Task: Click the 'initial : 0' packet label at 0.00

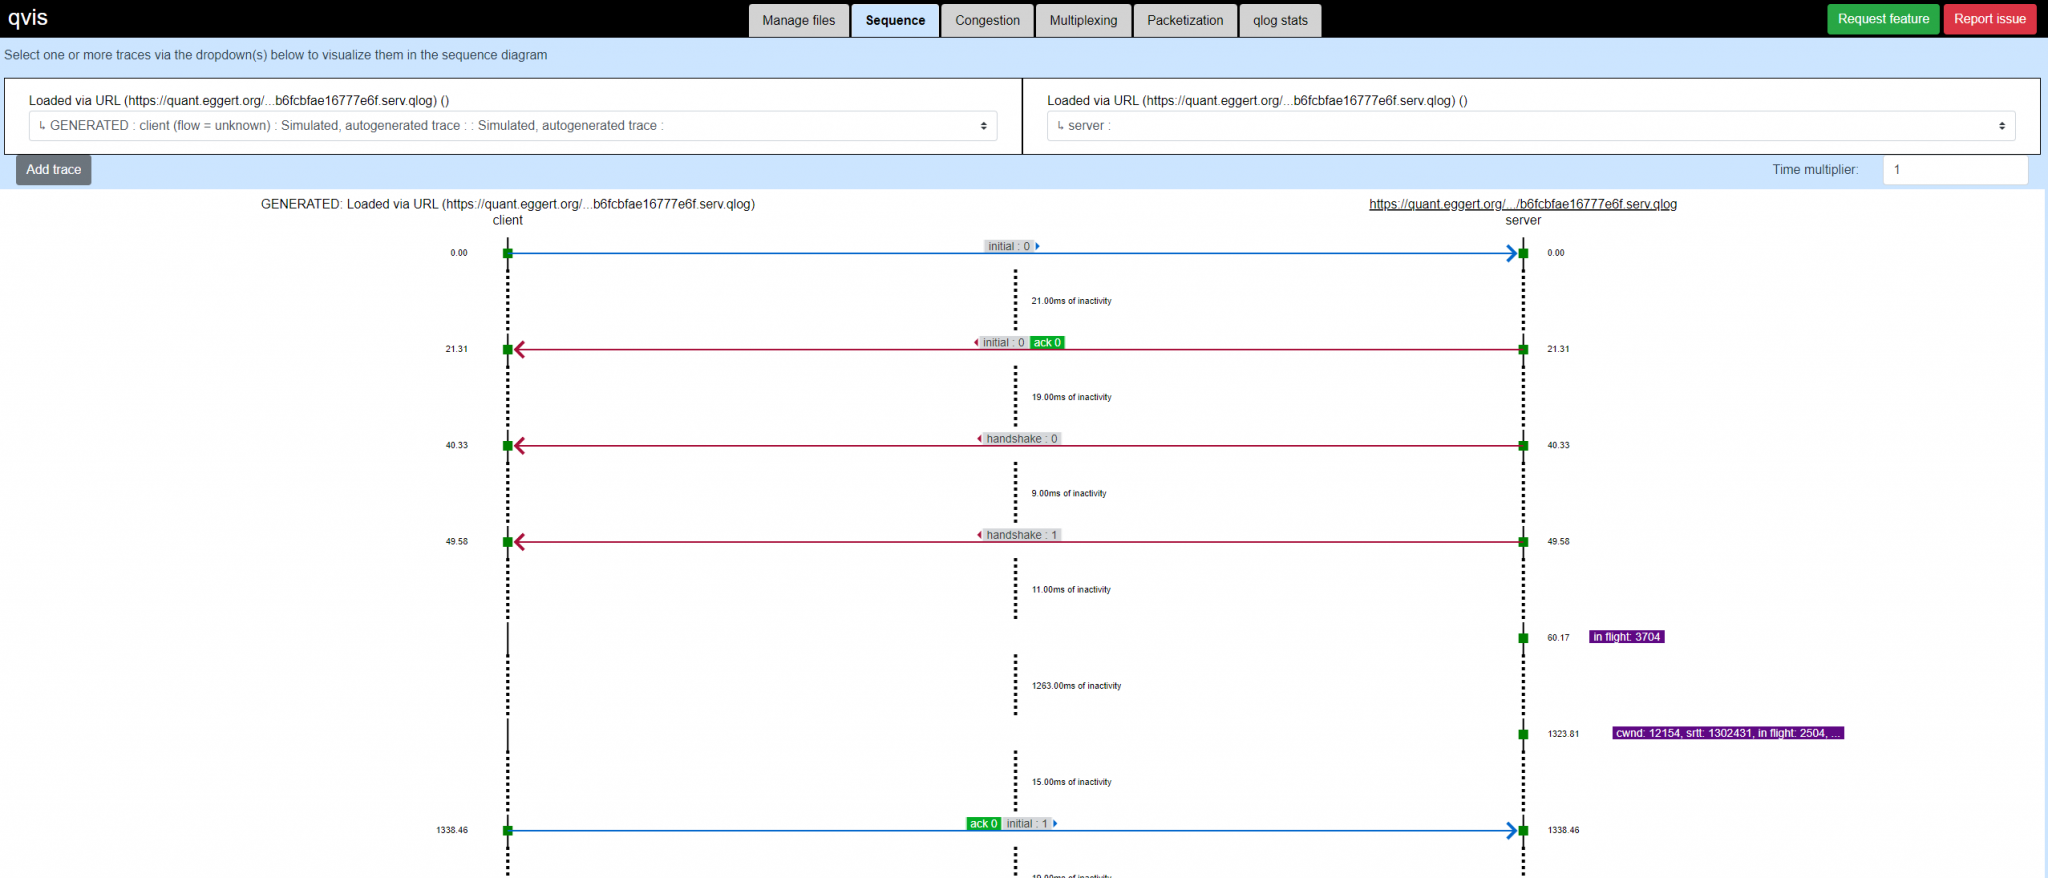Action: click(1008, 246)
